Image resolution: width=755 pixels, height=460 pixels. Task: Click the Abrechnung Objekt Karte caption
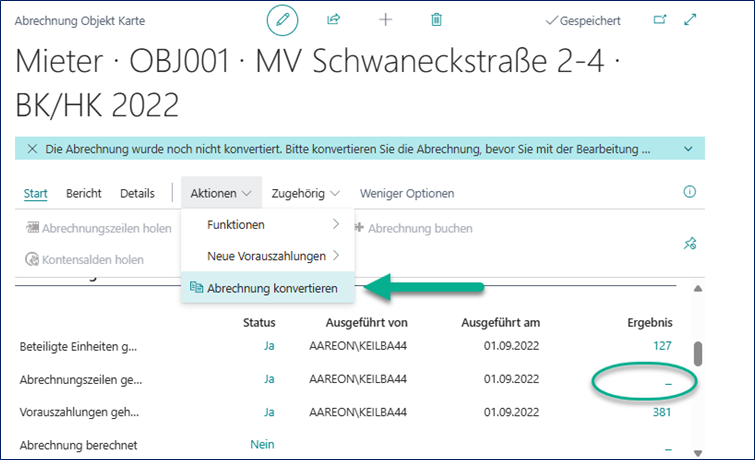pyautogui.click(x=79, y=21)
